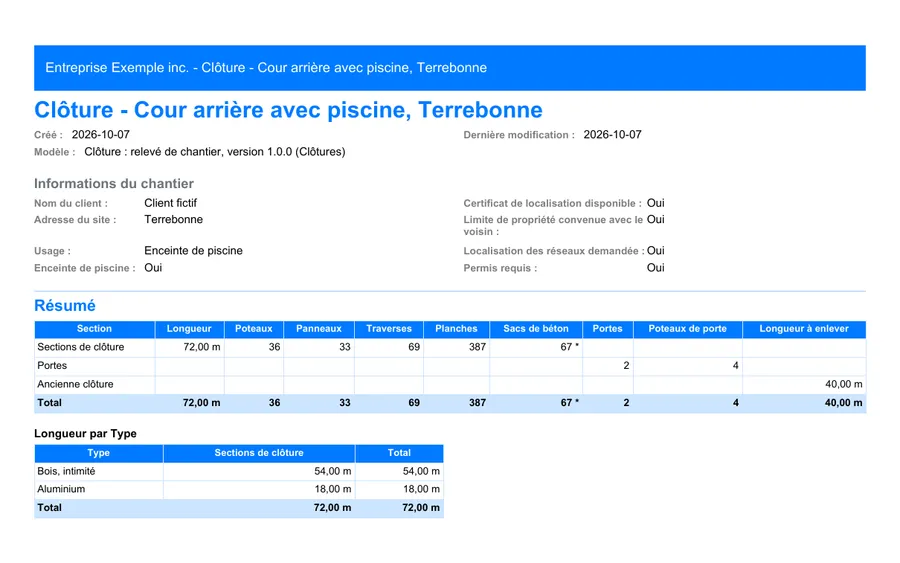Click the Total row's 69 traverses value
Screen dimensions: 900x563
point(414,403)
